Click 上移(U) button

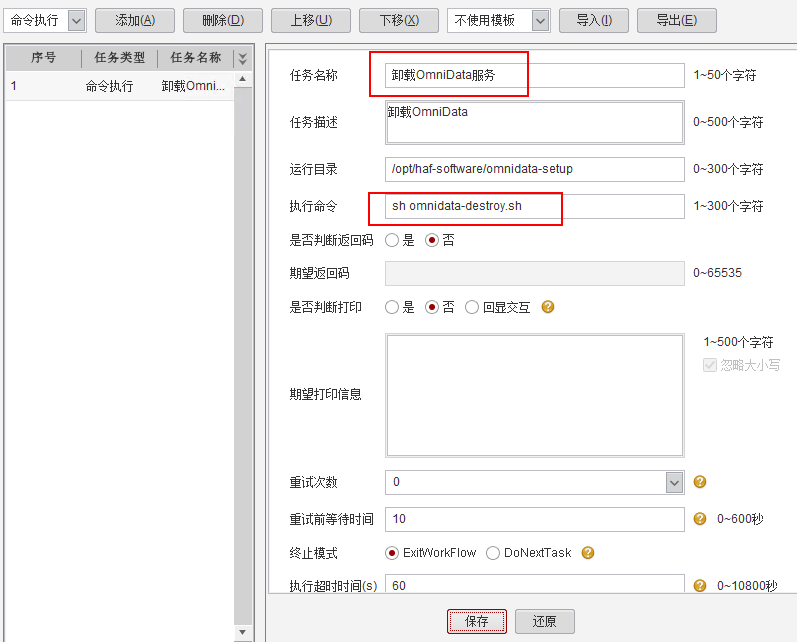(x=311, y=20)
